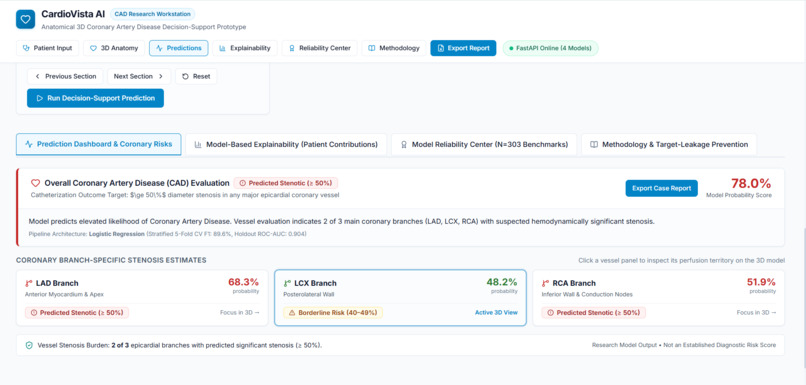Screen dimensions: 806x385
Task: Click the pulse icon on Predictions tab
Action: pyautogui.click(x=159, y=48)
